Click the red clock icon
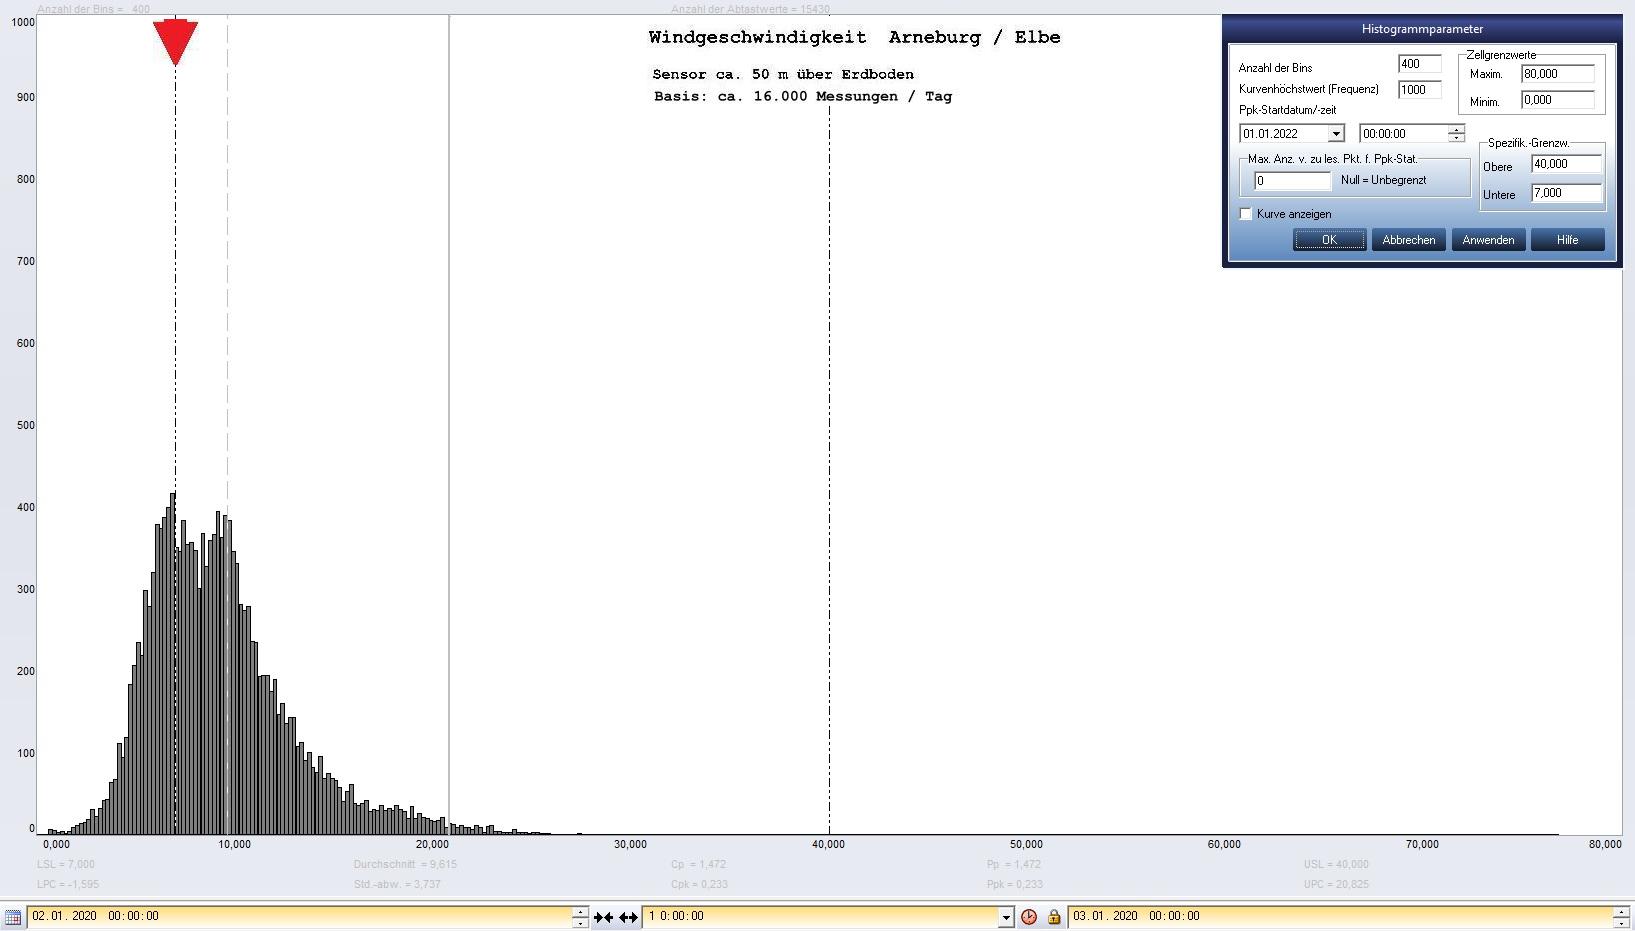This screenshot has width=1635, height=931. click(x=1029, y=916)
